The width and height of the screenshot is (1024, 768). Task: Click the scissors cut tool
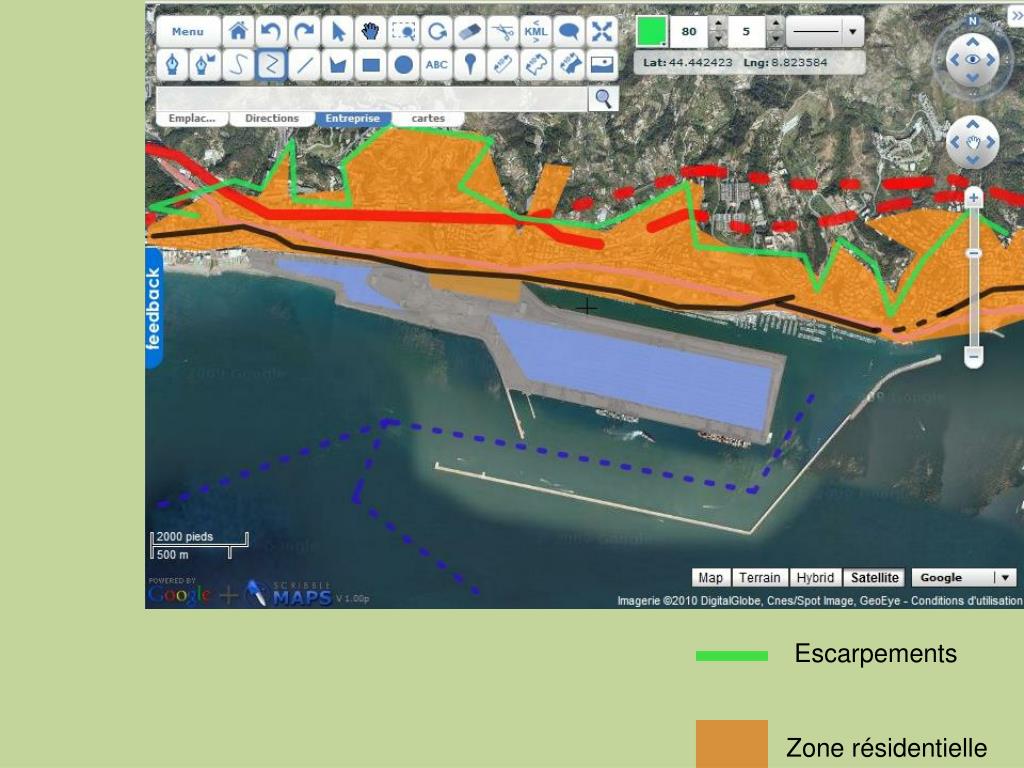502,31
